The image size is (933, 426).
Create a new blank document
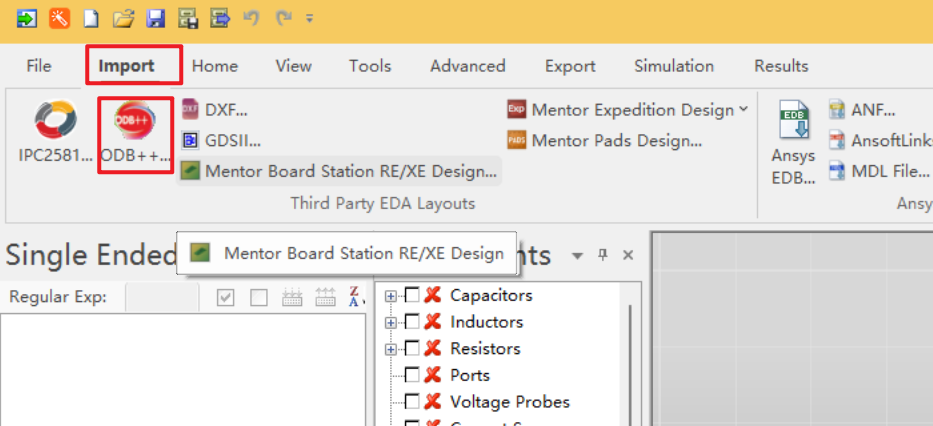(90, 18)
